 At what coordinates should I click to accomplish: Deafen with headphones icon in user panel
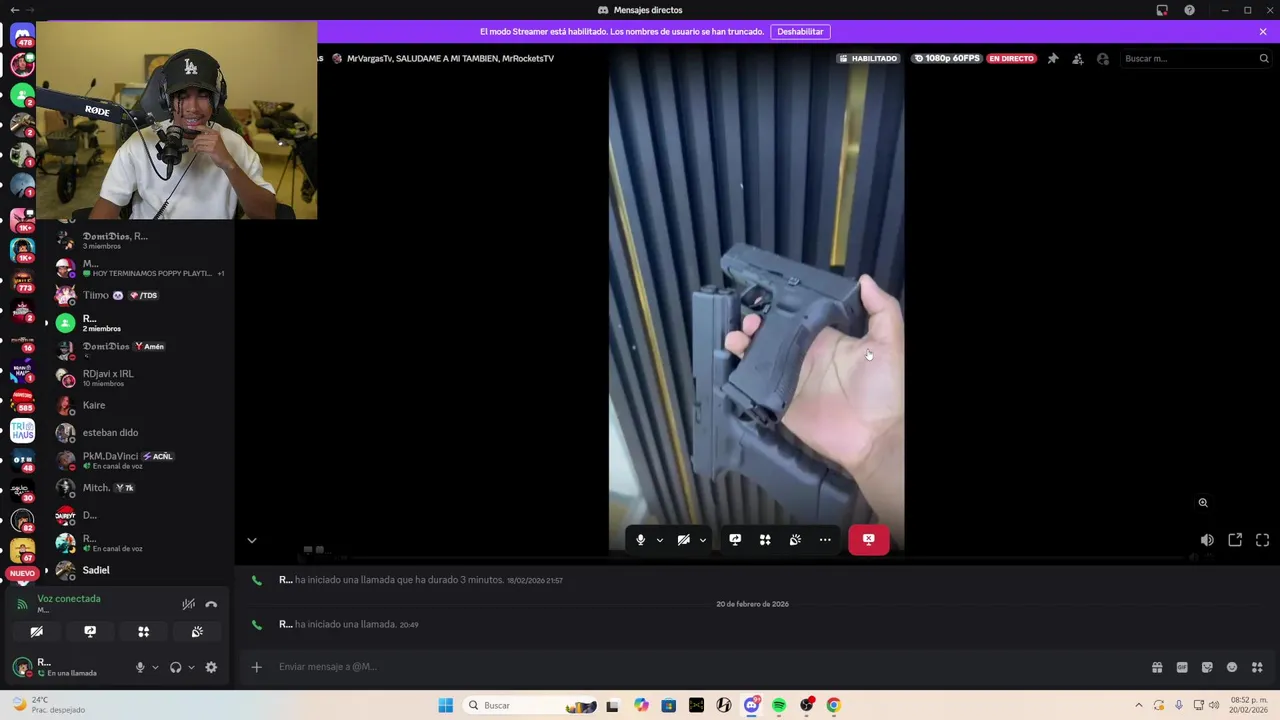pyautogui.click(x=176, y=668)
